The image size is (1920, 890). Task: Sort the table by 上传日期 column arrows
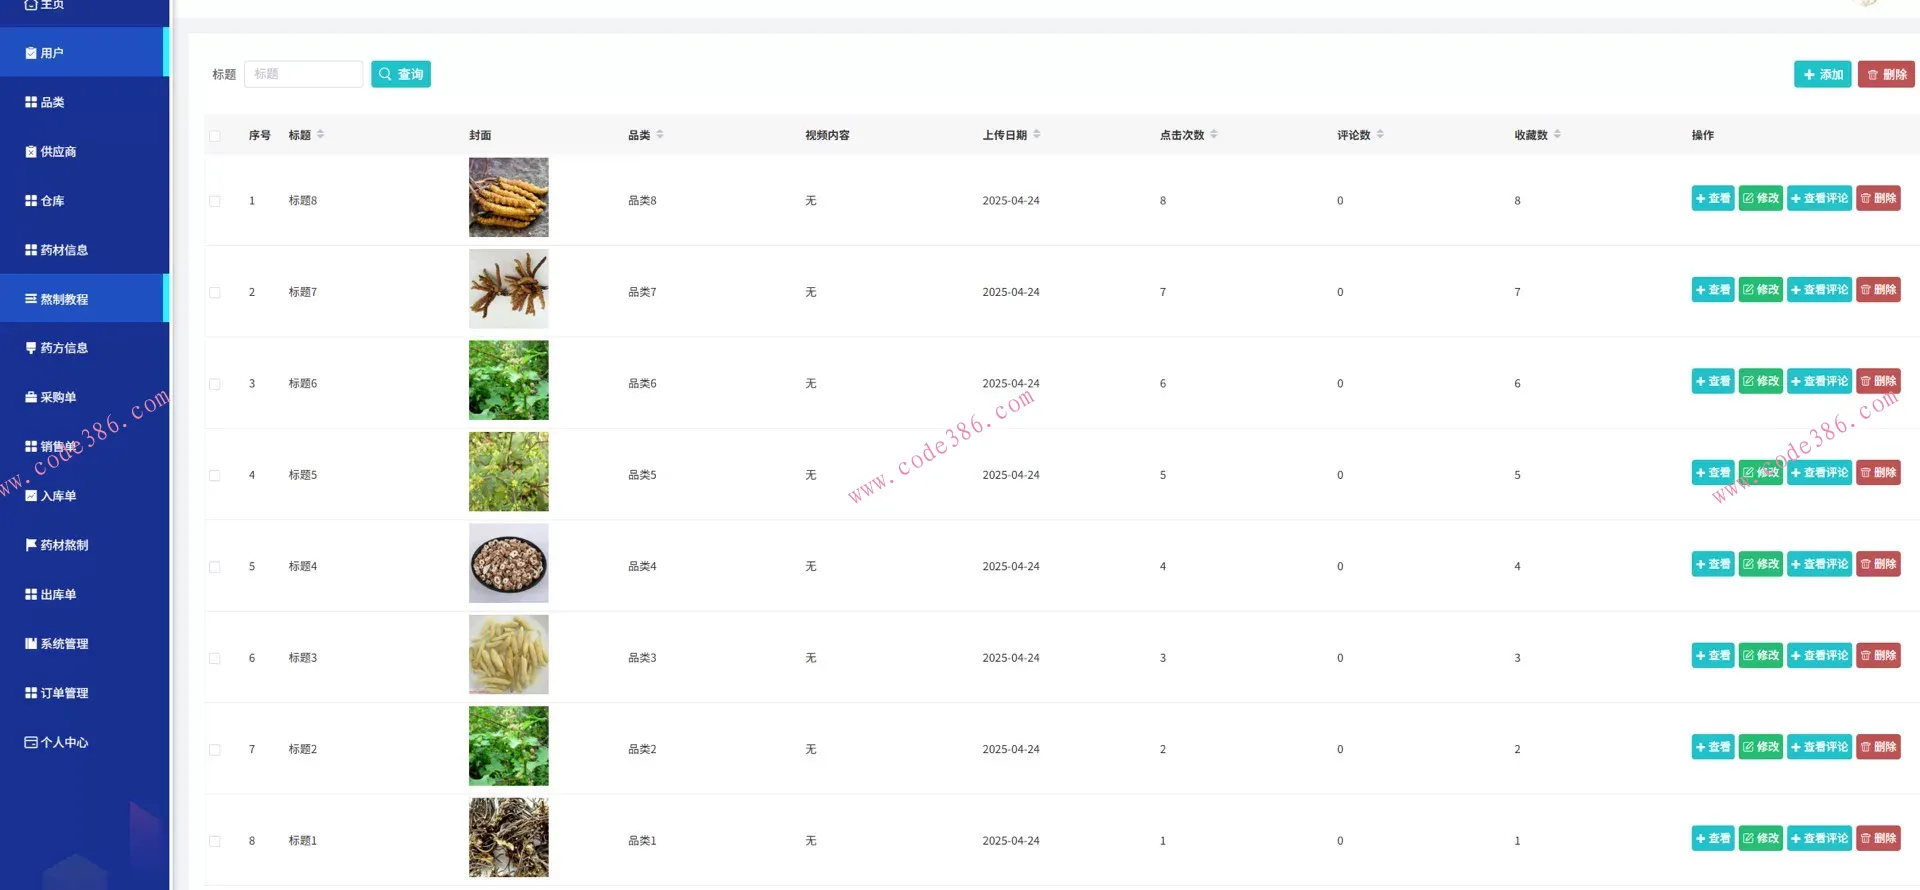coord(1037,134)
